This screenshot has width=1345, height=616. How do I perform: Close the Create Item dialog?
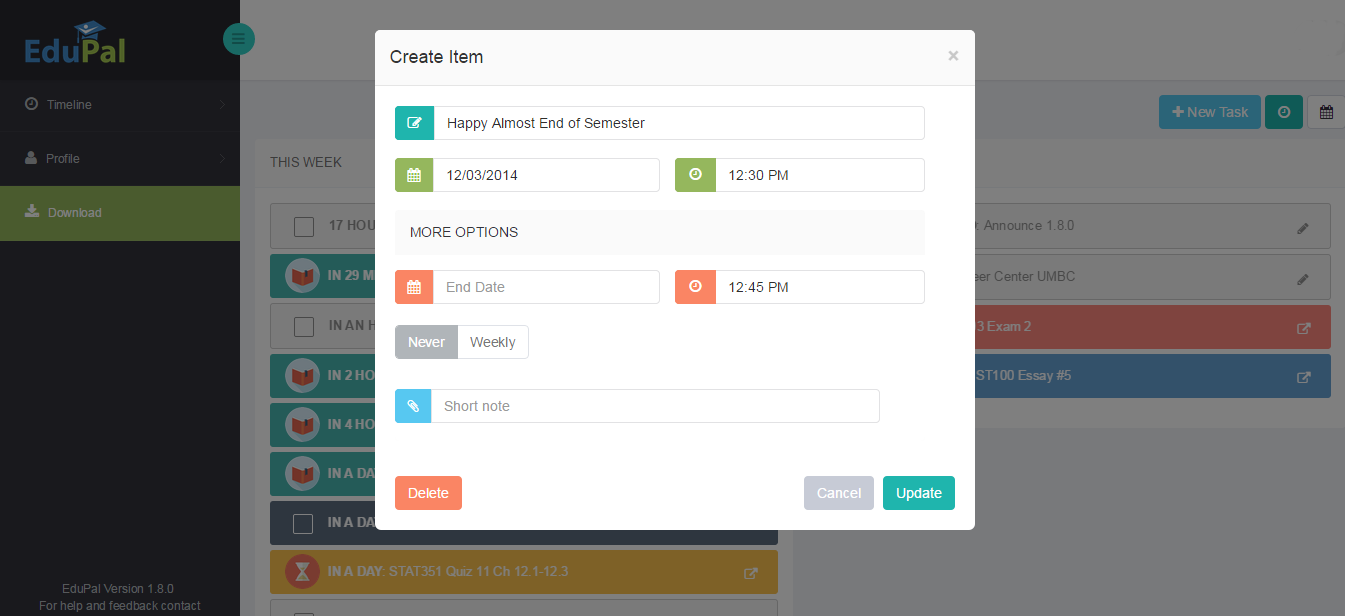(x=953, y=56)
